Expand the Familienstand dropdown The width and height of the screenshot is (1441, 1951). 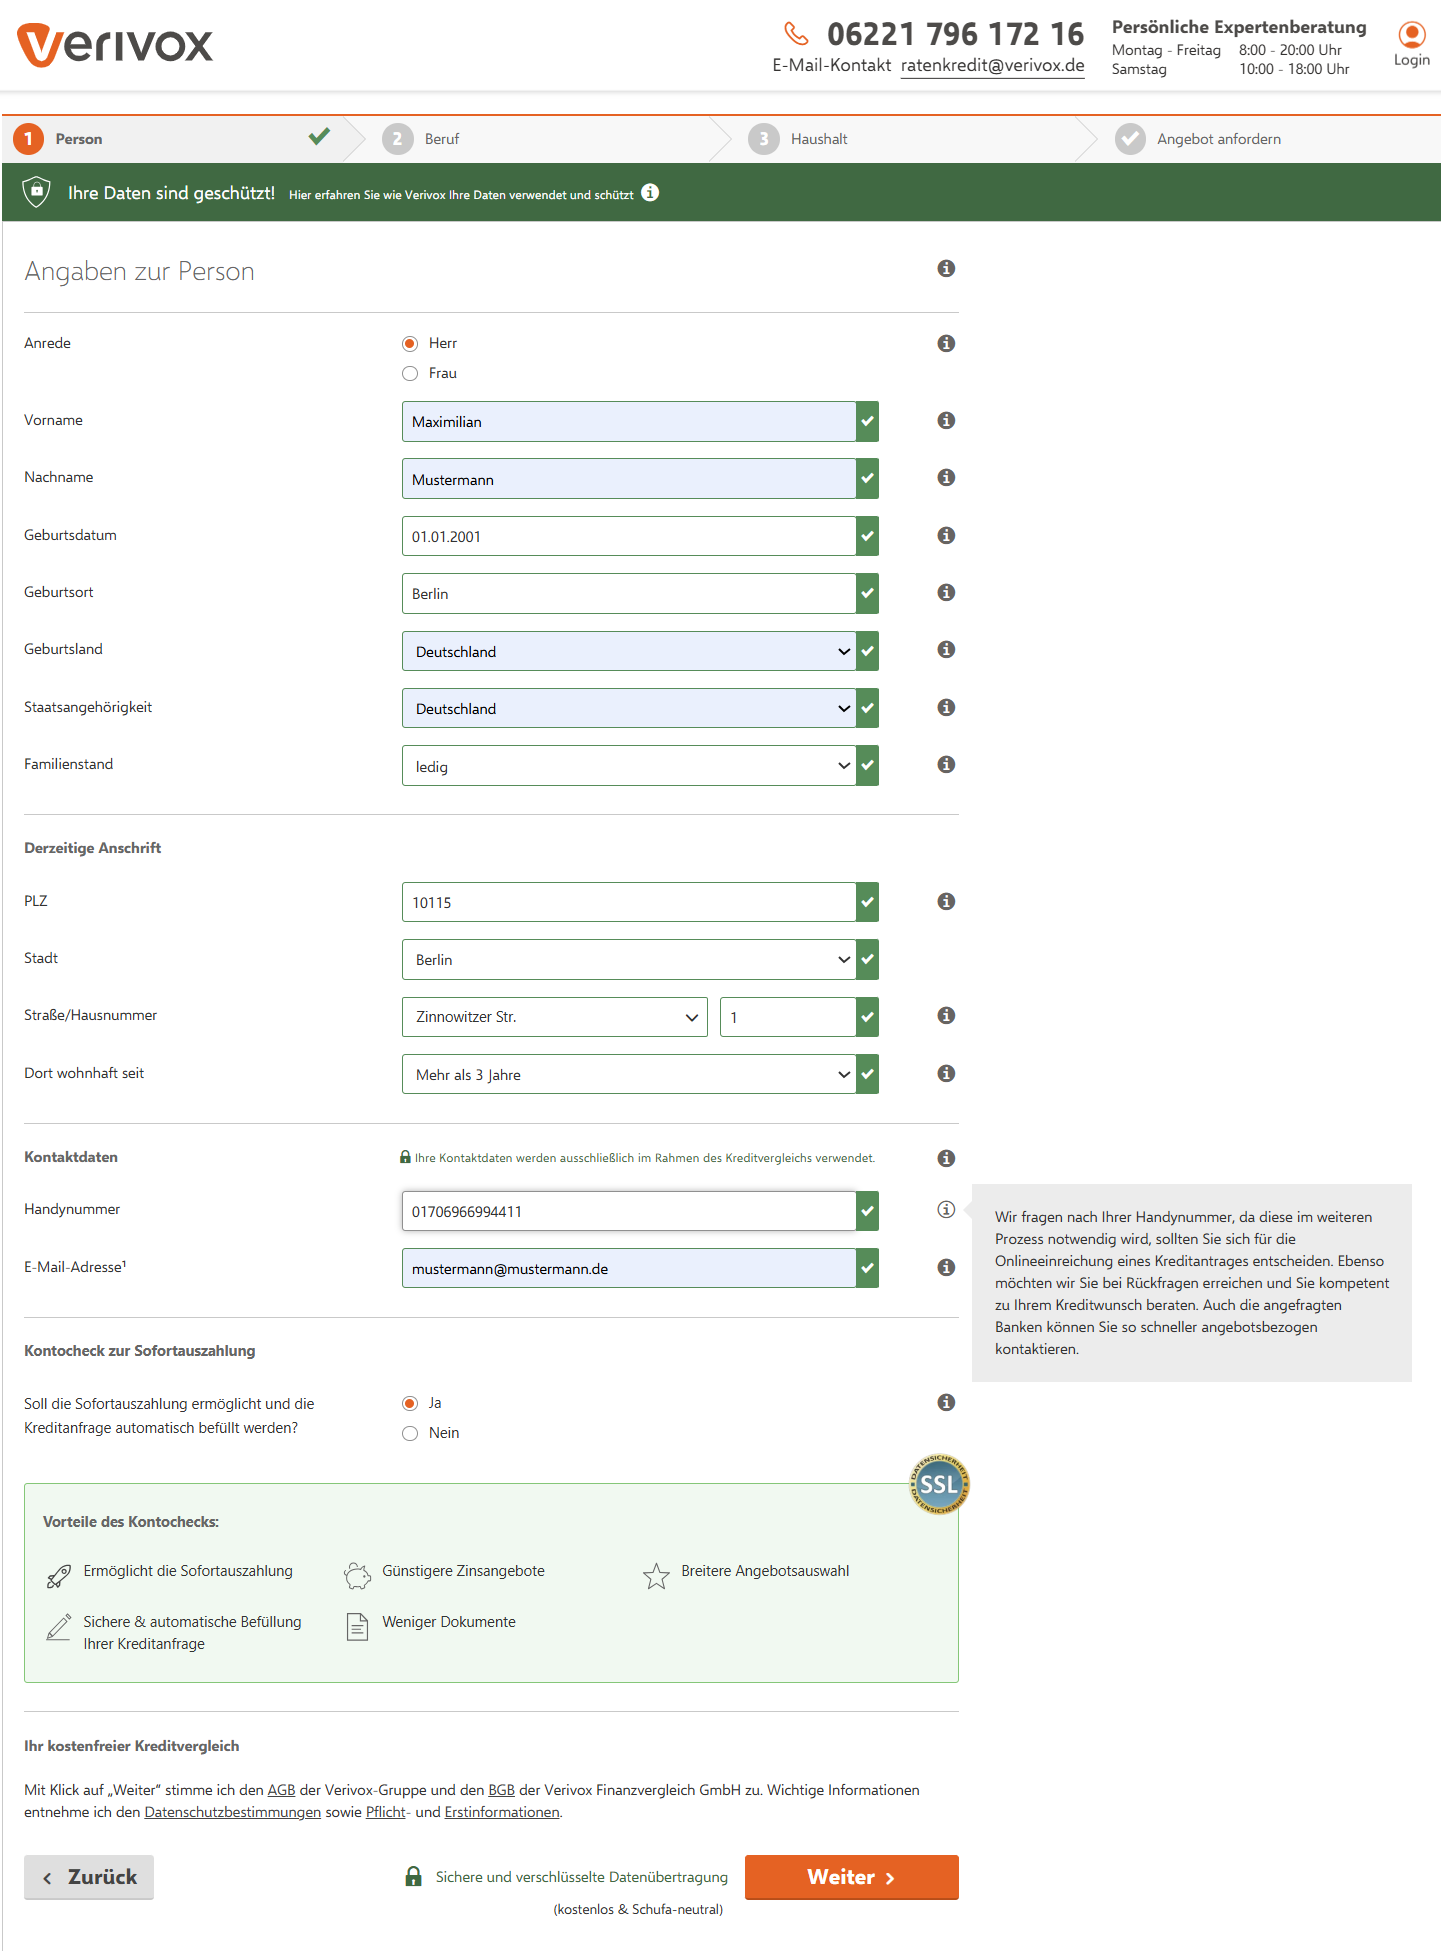coord(629,767)
